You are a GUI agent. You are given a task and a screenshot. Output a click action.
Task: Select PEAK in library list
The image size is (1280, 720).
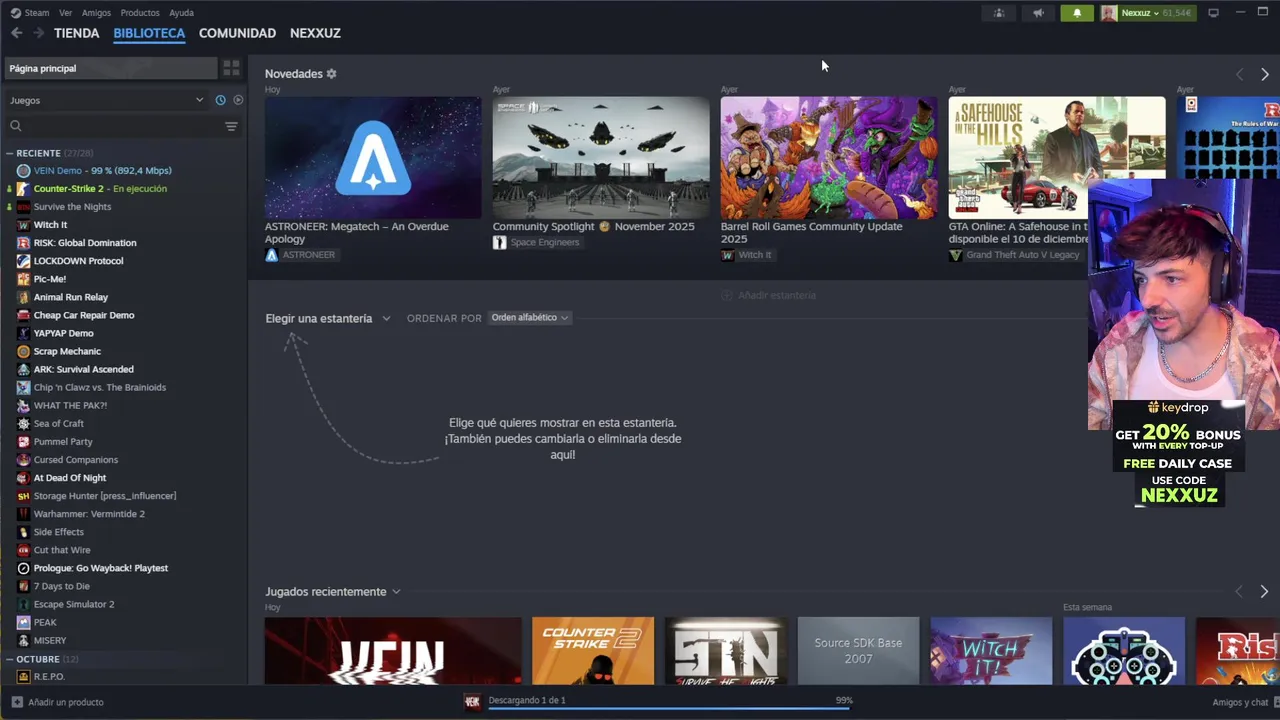click(45, 623)
